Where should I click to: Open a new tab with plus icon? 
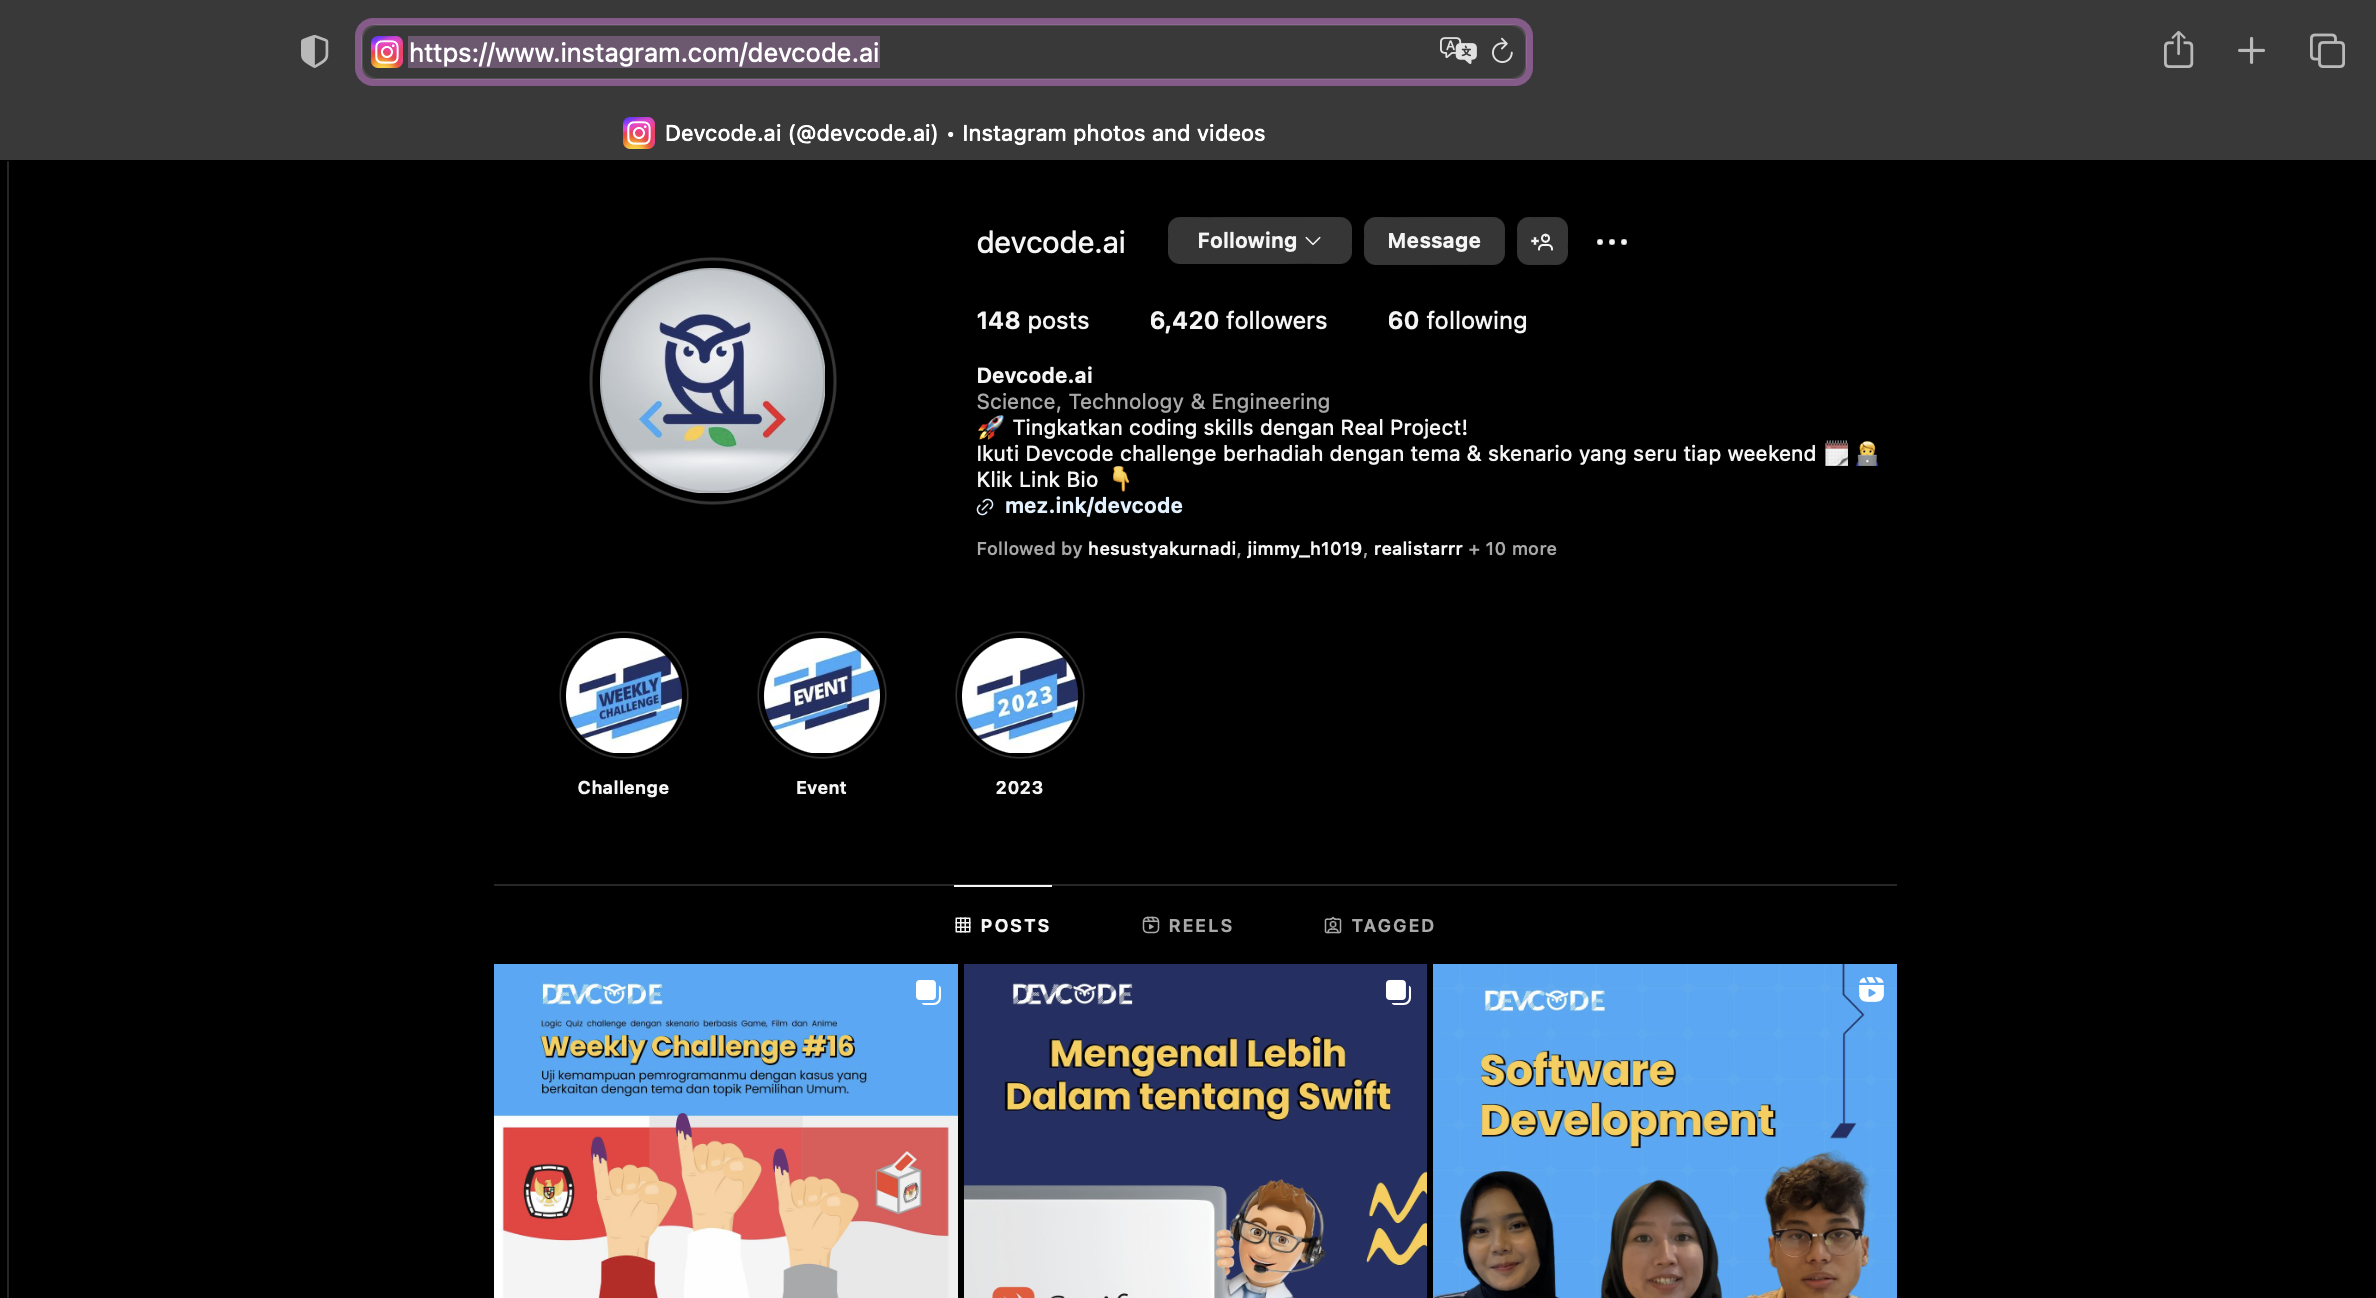pos(2251,50)
